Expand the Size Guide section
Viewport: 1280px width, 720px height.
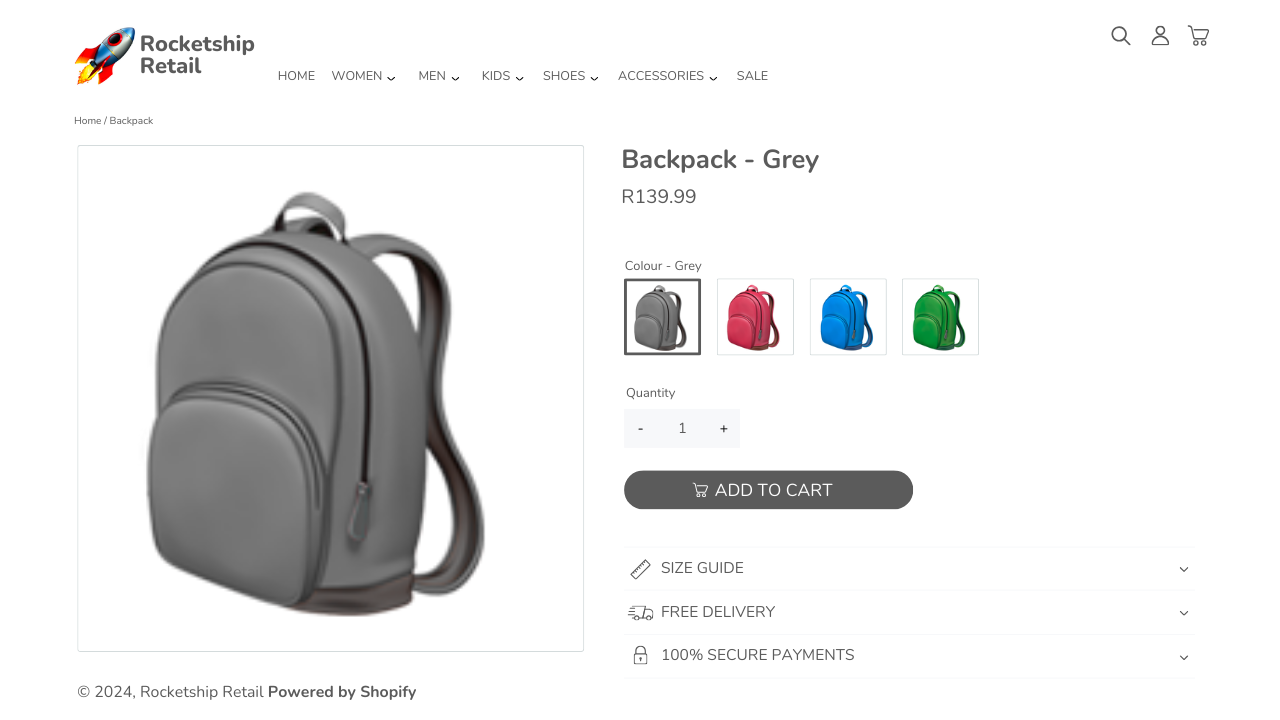pos(908,568)
